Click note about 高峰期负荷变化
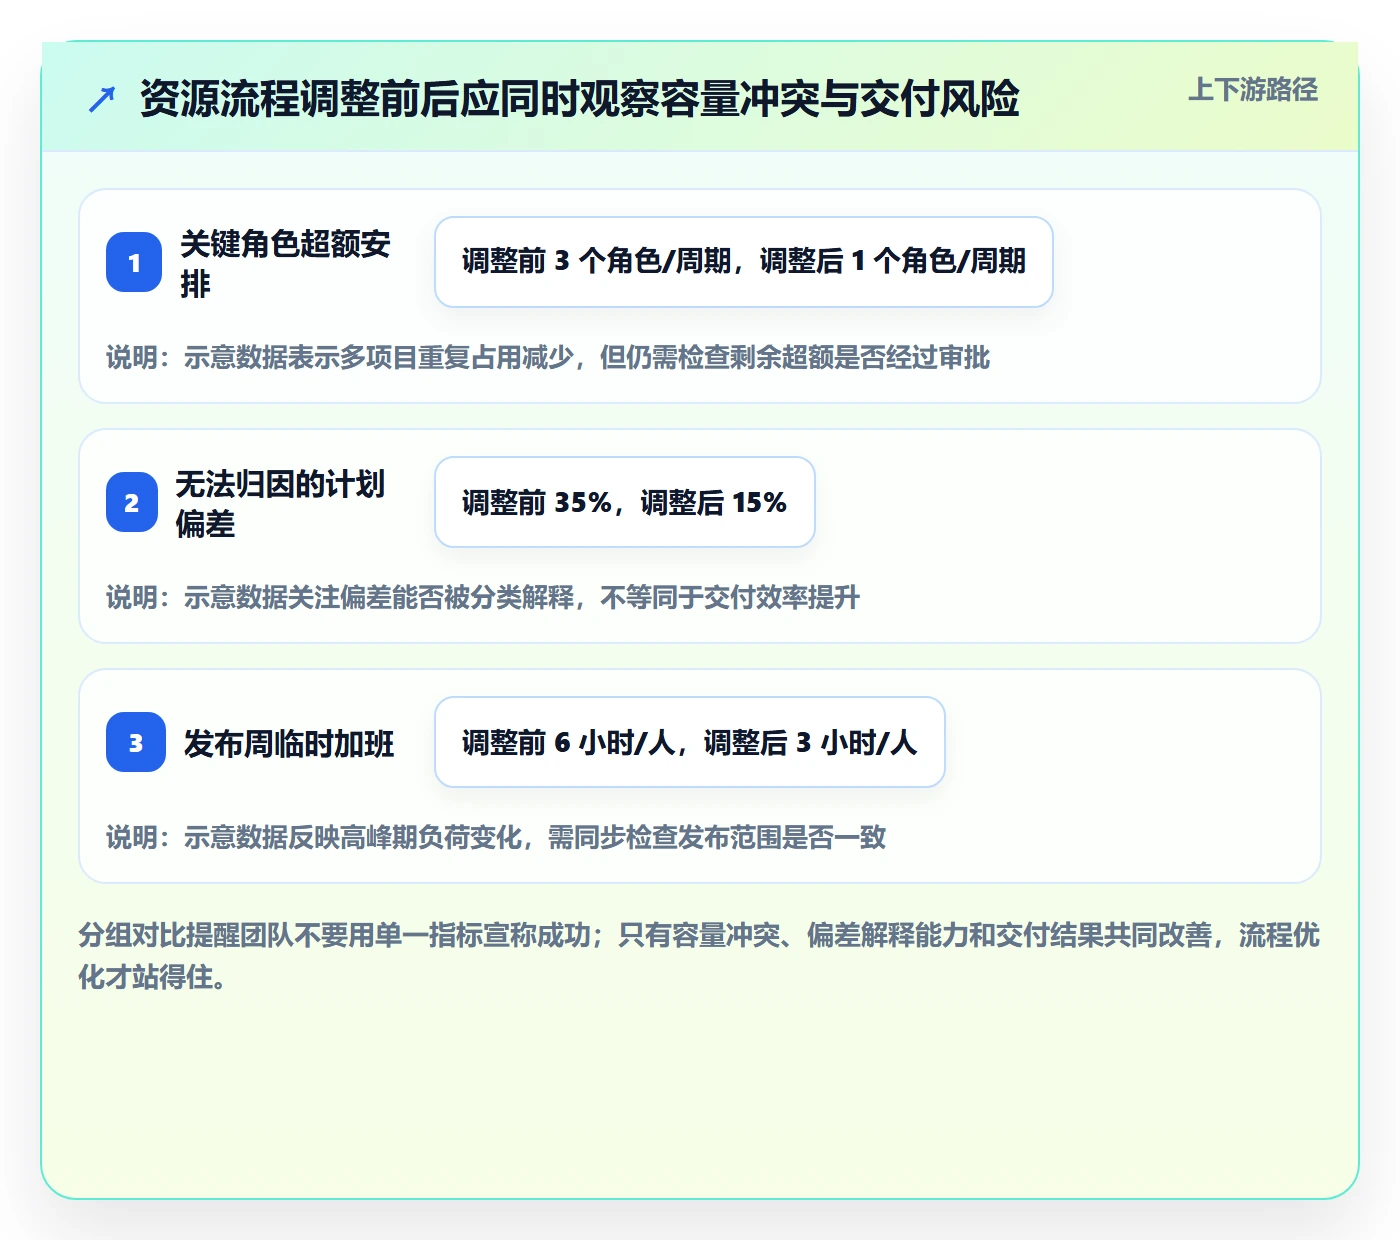This screenshot has width=1400, height=1240. point(496,837)
